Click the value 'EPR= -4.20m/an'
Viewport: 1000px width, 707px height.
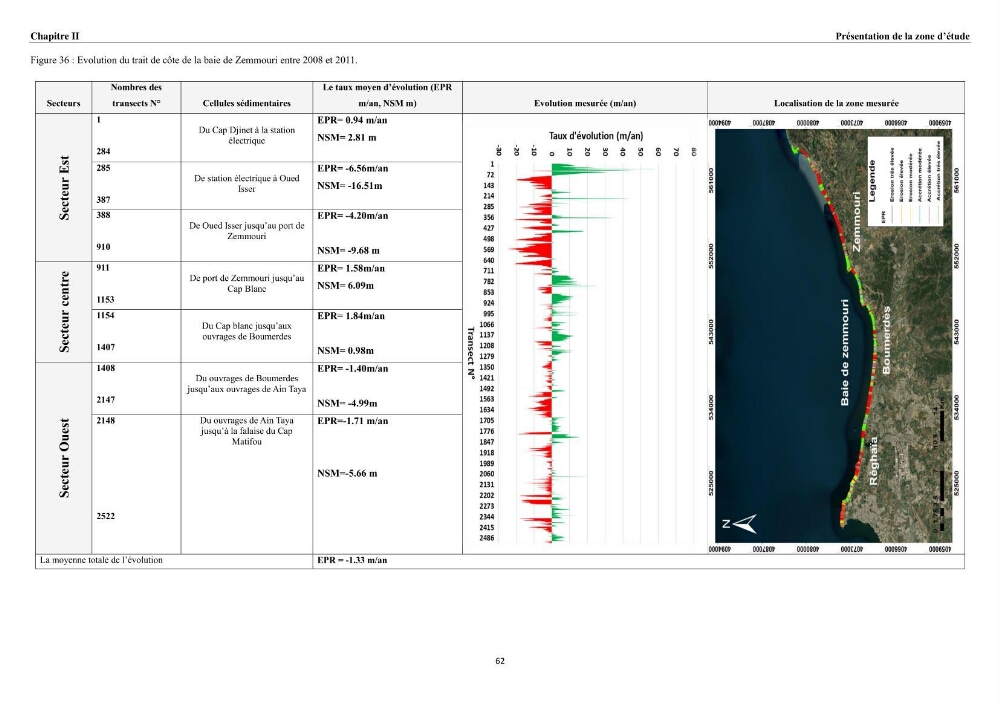353,216
